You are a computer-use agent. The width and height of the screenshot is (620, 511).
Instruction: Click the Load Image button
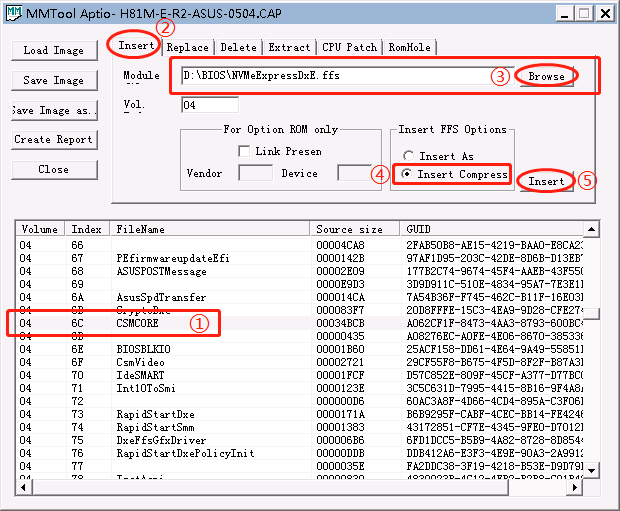pyautogui.click(x=54, y=51)
